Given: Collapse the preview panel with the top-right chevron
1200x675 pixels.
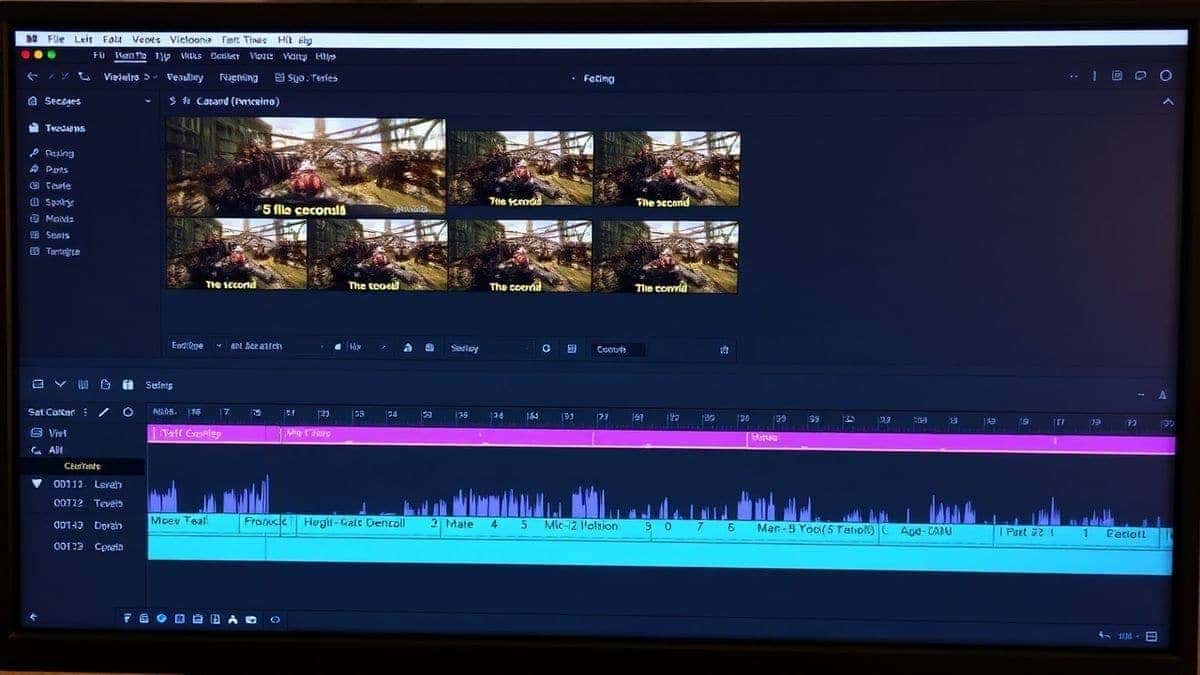Looking at the screenshot, I should click(1166, 102).
